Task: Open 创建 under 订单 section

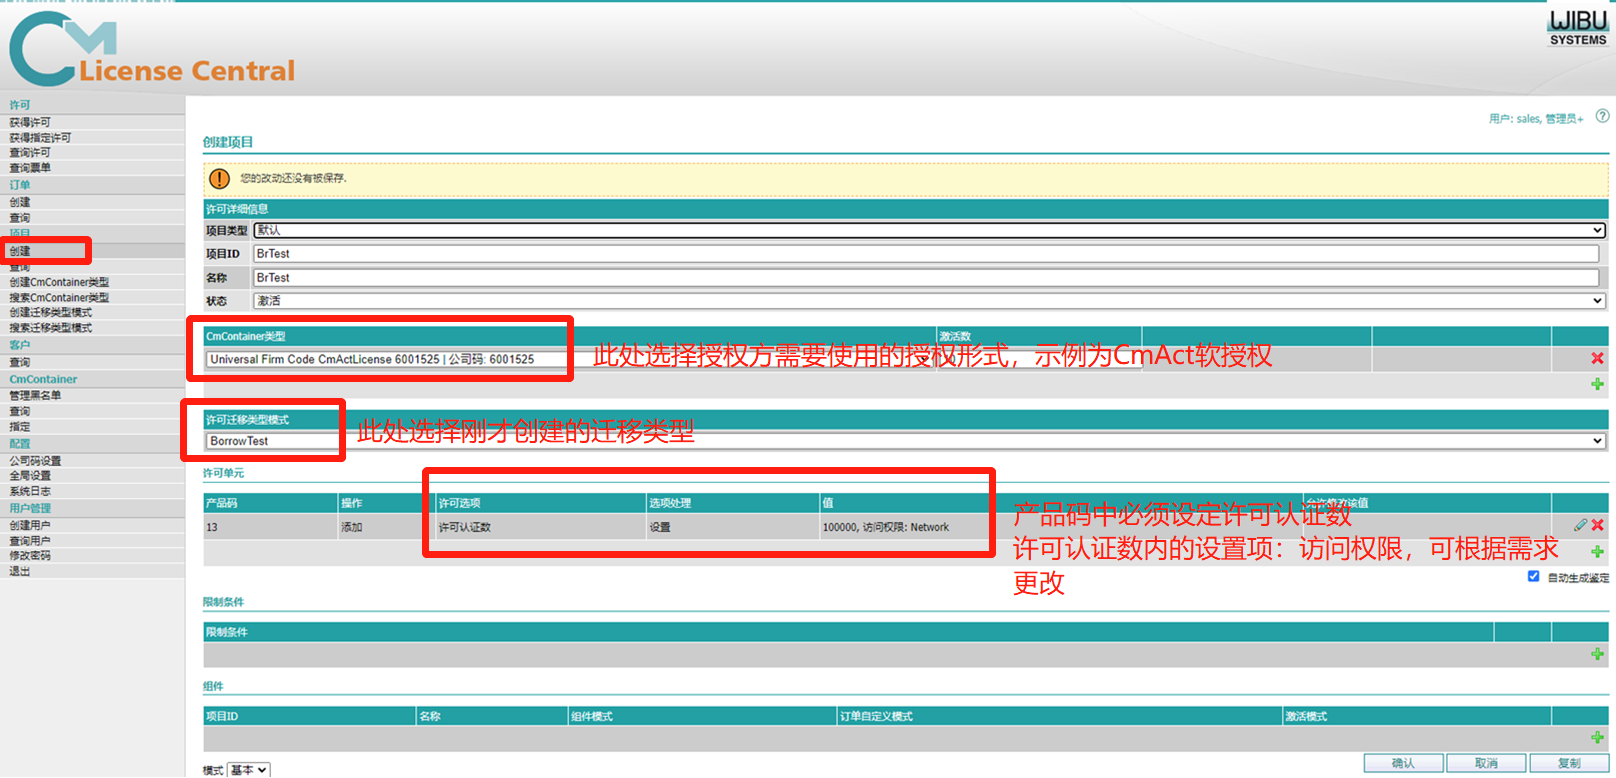Action: 20,202
